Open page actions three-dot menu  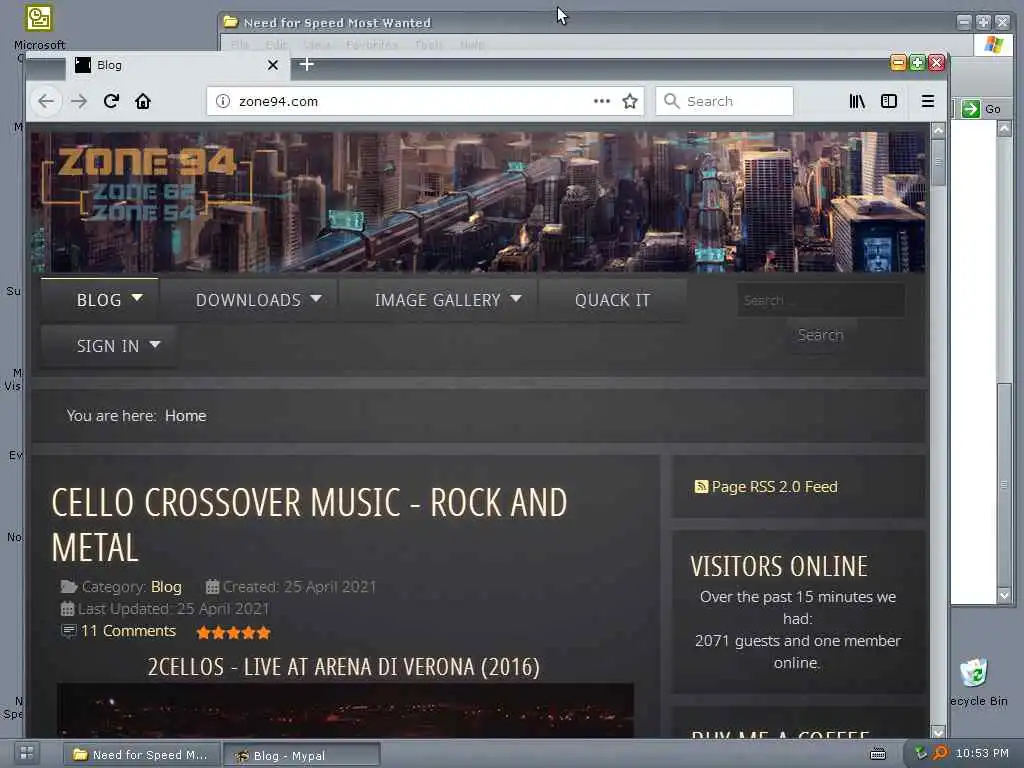601,101
